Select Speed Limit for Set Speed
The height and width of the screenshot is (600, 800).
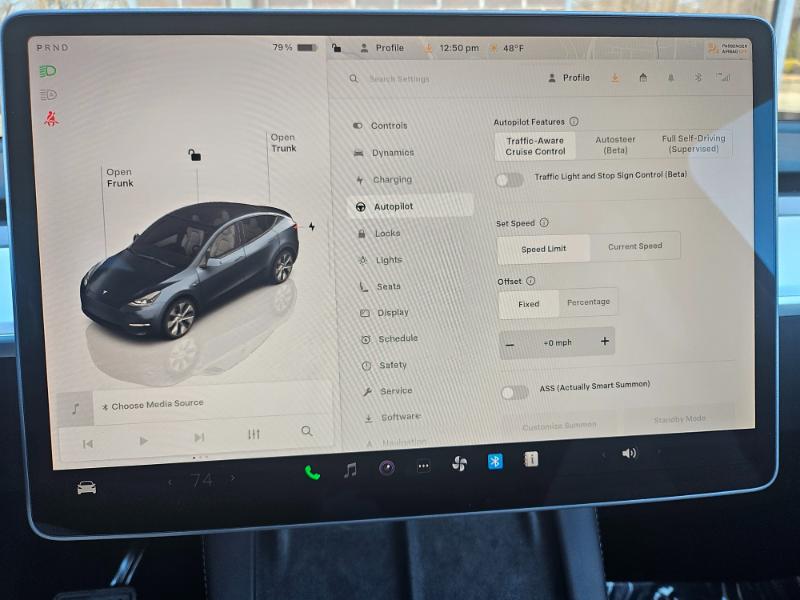(x=544, y=248)
